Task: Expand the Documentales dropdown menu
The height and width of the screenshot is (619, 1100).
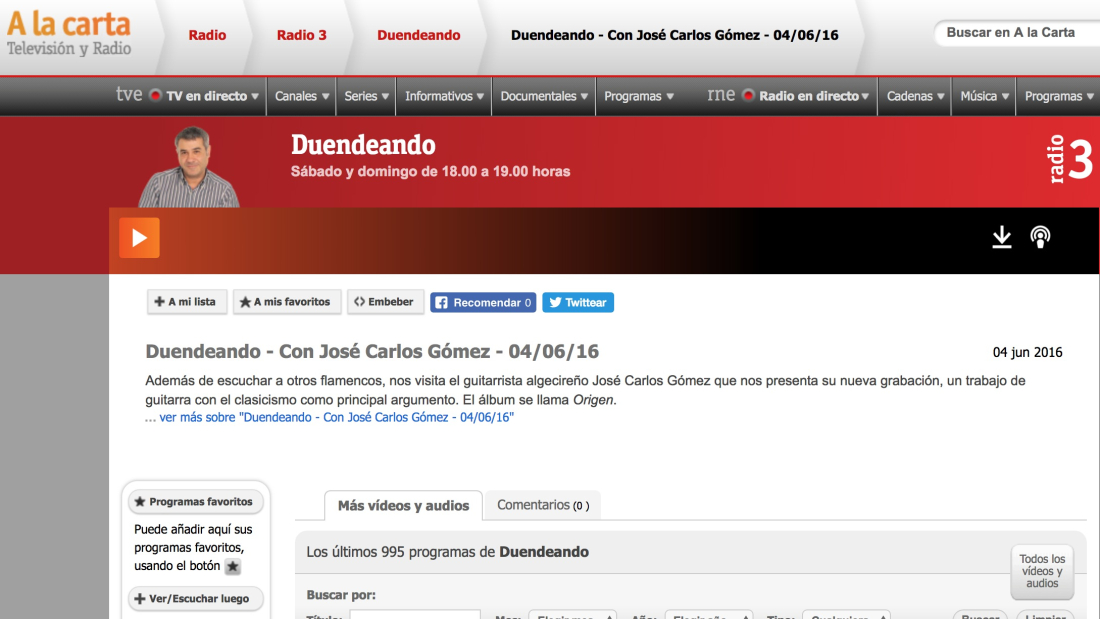Action: [x=544, y=96]
